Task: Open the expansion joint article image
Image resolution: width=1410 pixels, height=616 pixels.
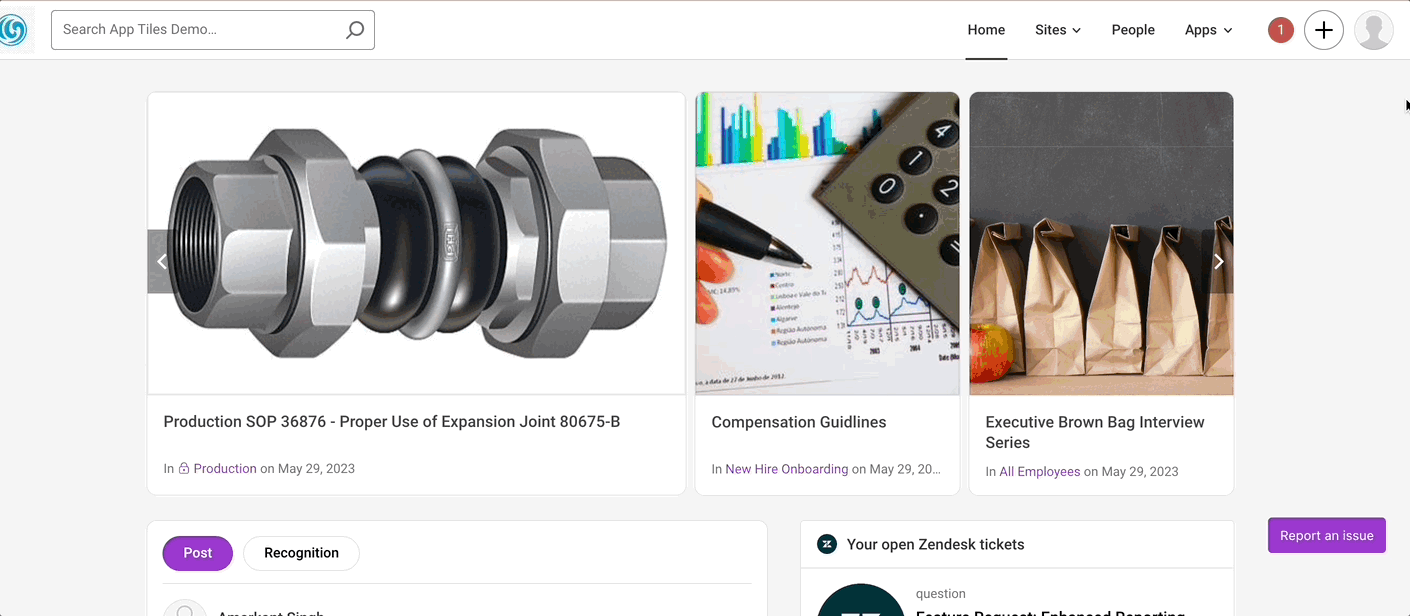Action: point(416,243)
